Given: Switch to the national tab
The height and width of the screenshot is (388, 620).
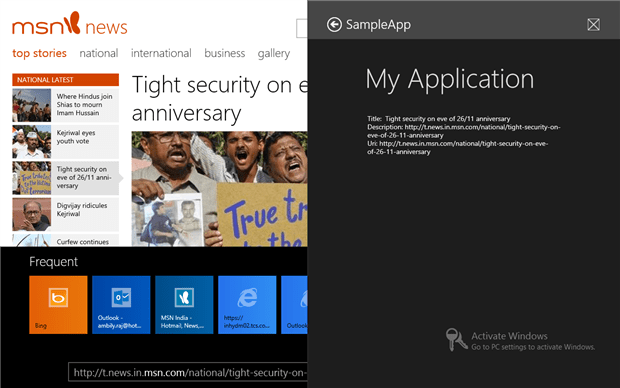Looking at the screenshot, I should pos(98,53).
